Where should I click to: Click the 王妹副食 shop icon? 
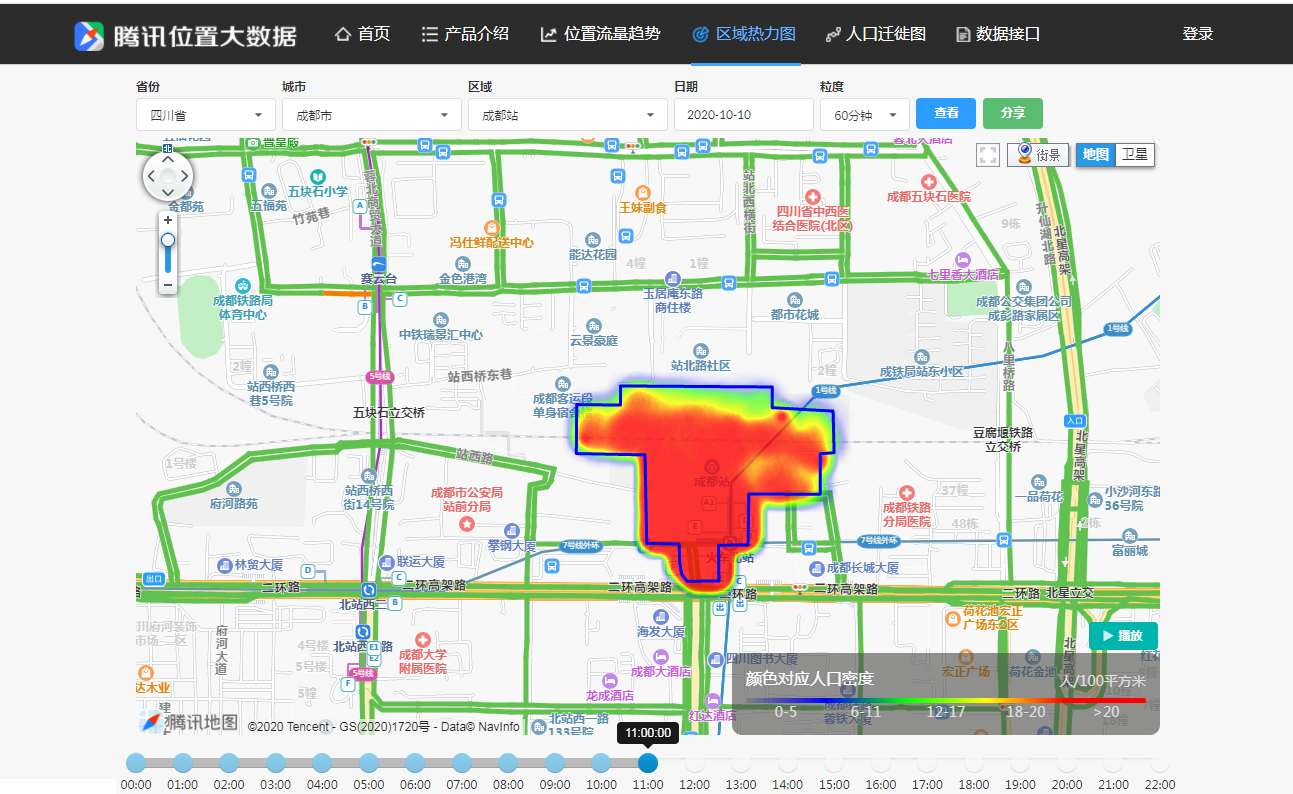tap(643, 192)
